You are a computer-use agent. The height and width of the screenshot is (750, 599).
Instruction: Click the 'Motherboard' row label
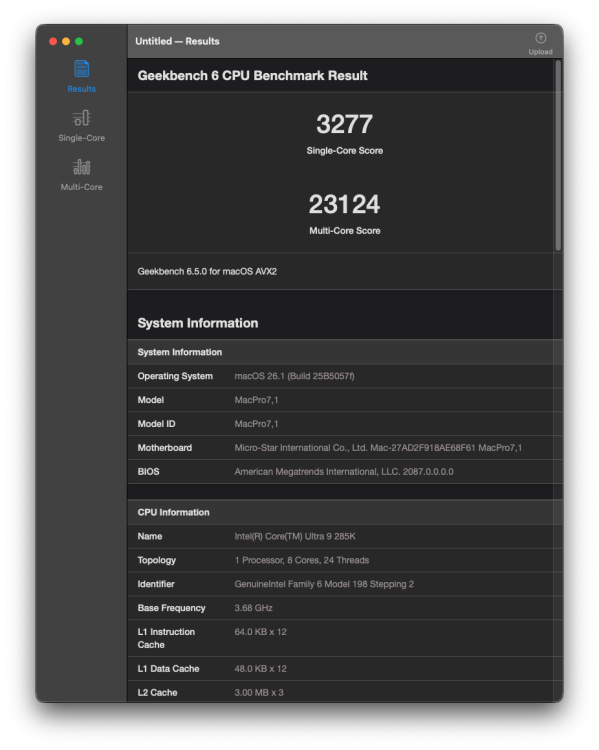(x=165, y=448)
